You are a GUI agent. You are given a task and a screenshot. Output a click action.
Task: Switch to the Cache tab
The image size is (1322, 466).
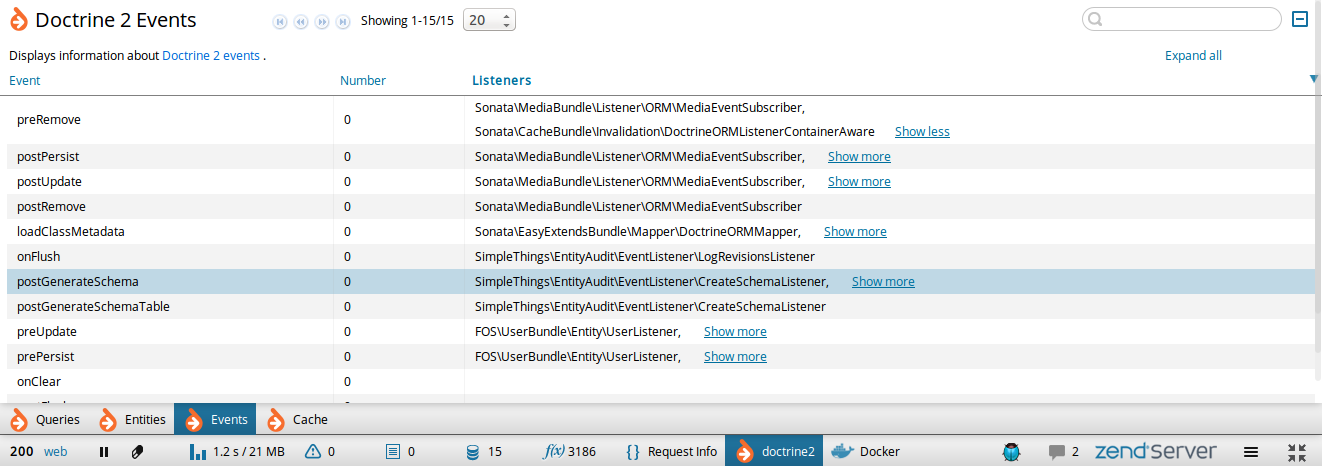tap(298, 420)
